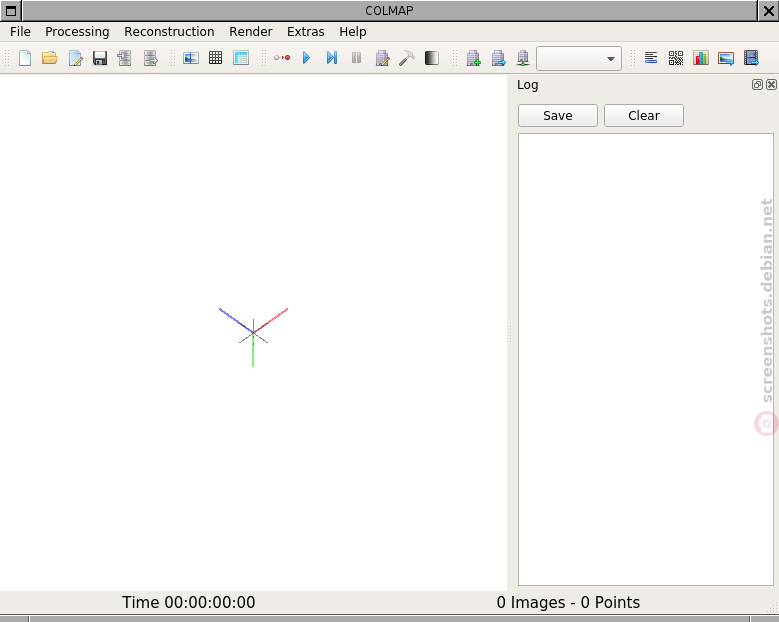Viewport: 779px width, 622px height.
Task: Click inside the empty log text area
Action: tap(646, 359)
